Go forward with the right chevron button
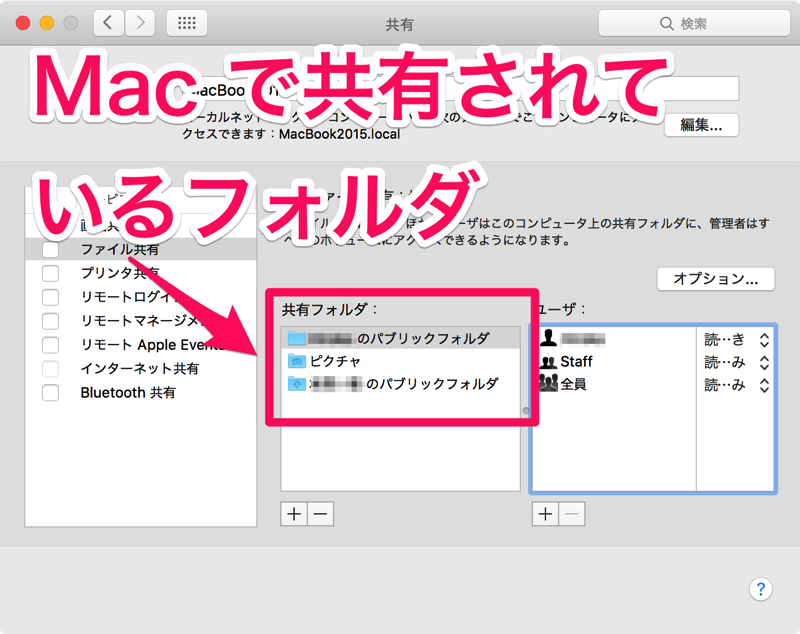800x634 pixels. pyautogui.click(x=140, y=23)
